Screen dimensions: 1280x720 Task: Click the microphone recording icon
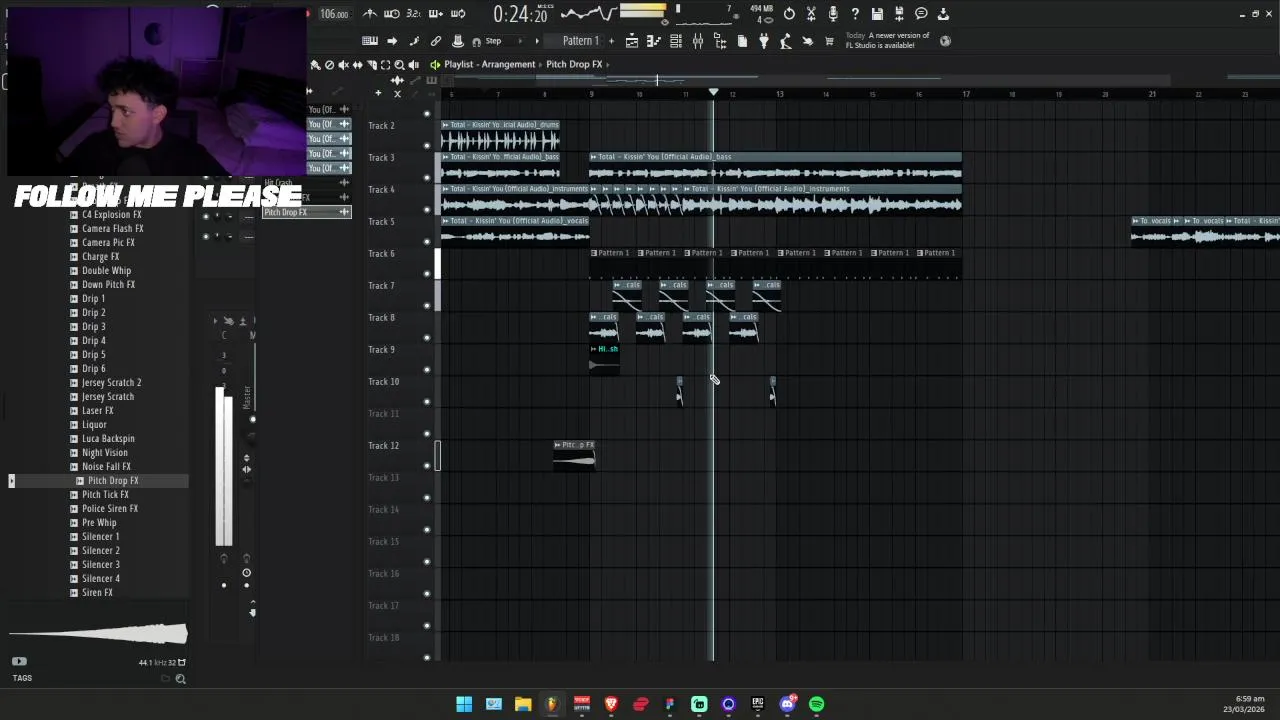pos(833,14)
